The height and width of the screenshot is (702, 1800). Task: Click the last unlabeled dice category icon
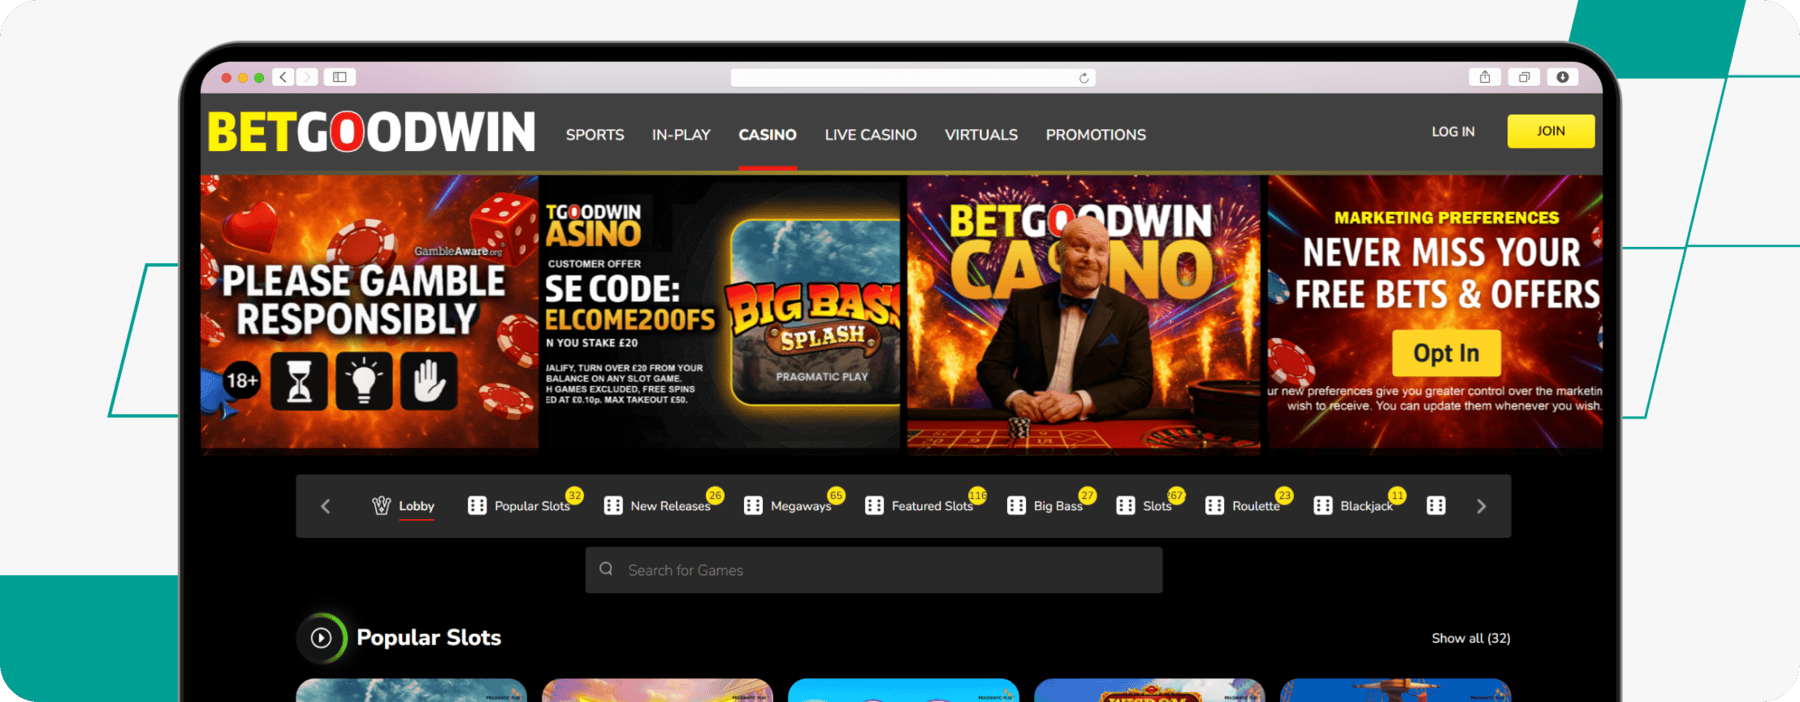pos(1436,506)
